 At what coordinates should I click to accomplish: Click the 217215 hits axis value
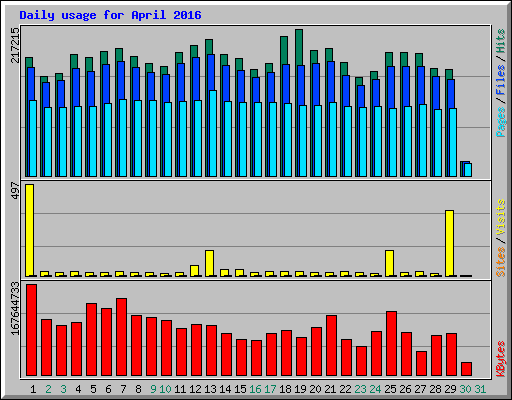point(15,45)
